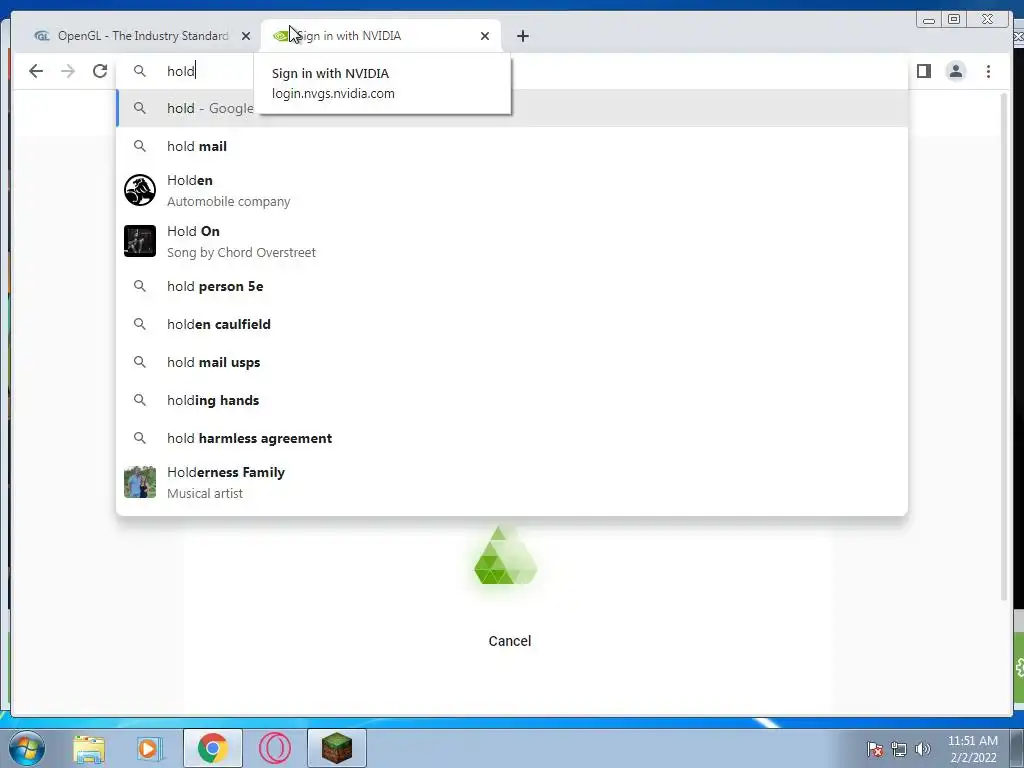Choose the Holderness Family Musical artist suggestion
The image size is (1024, 768).
pos(512,483)
